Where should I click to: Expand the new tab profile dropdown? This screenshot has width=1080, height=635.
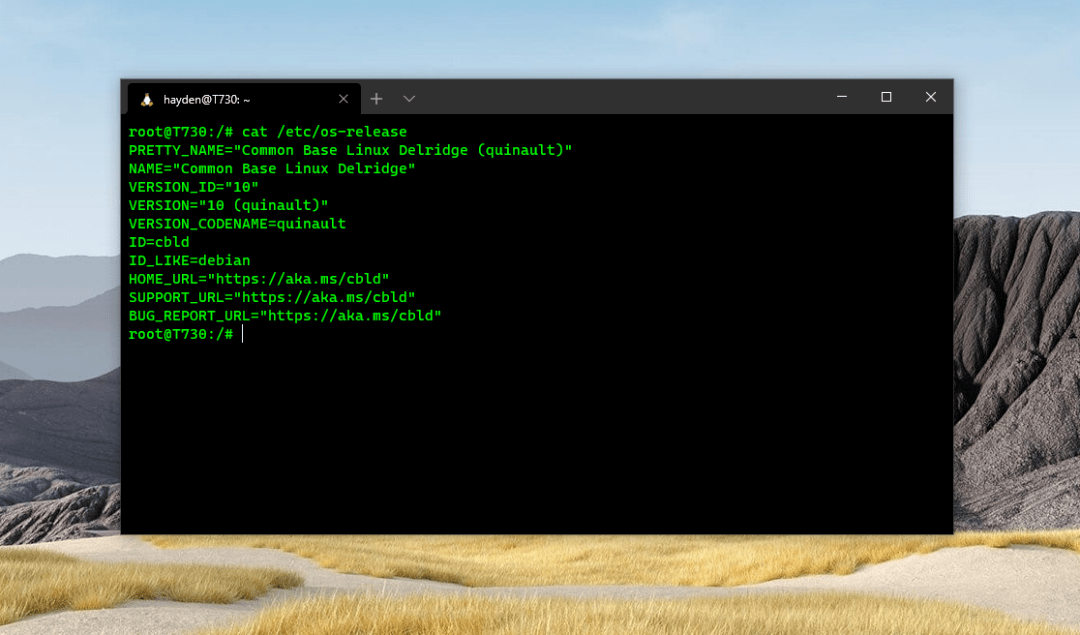coord(409,99)
